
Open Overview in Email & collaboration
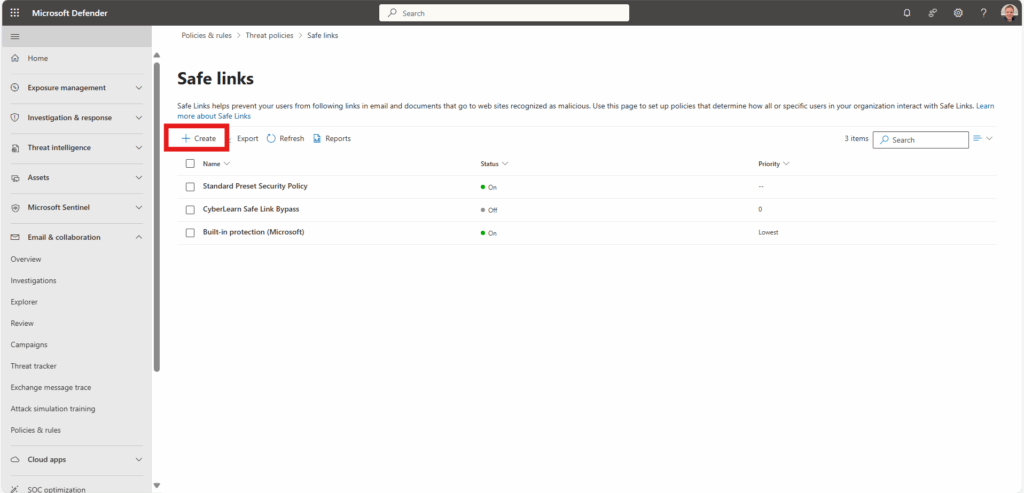(26, 259)
